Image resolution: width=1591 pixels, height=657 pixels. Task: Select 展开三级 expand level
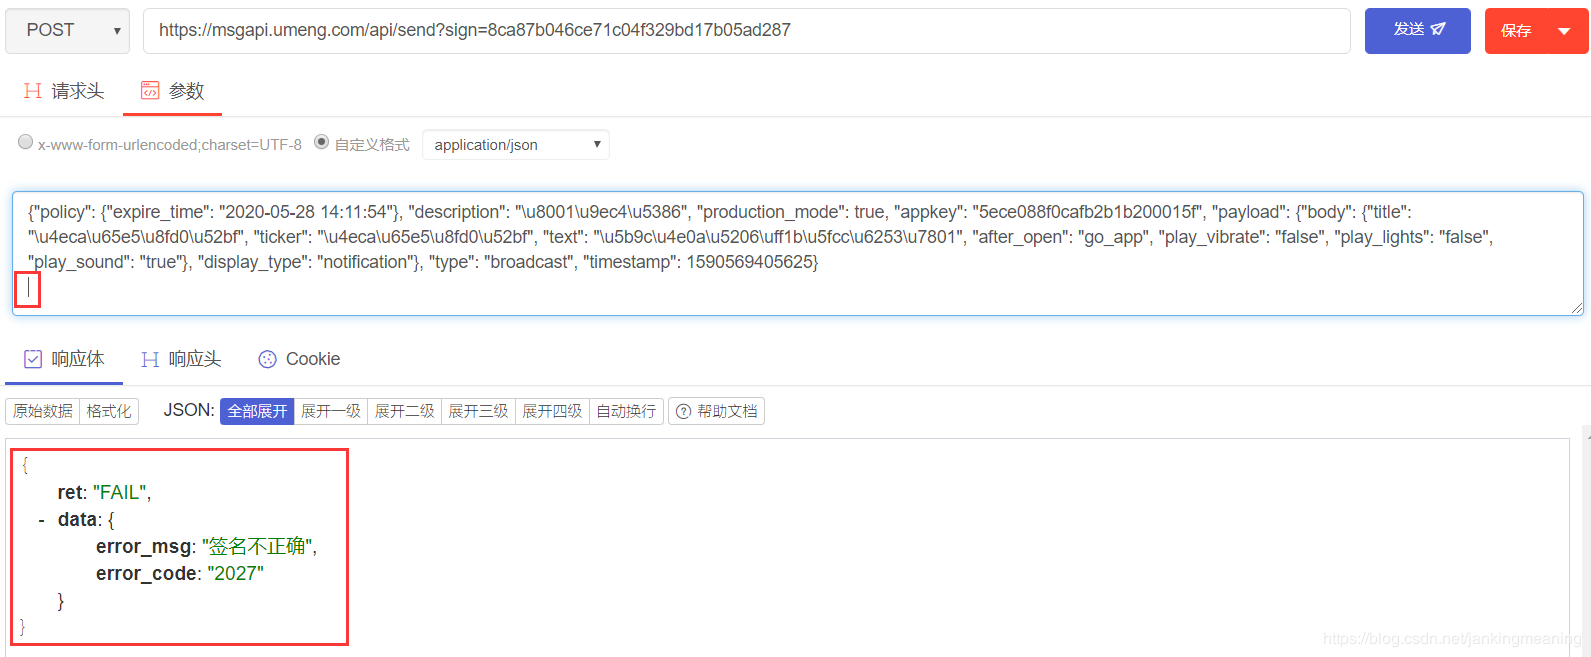click(x=479, y=411)
